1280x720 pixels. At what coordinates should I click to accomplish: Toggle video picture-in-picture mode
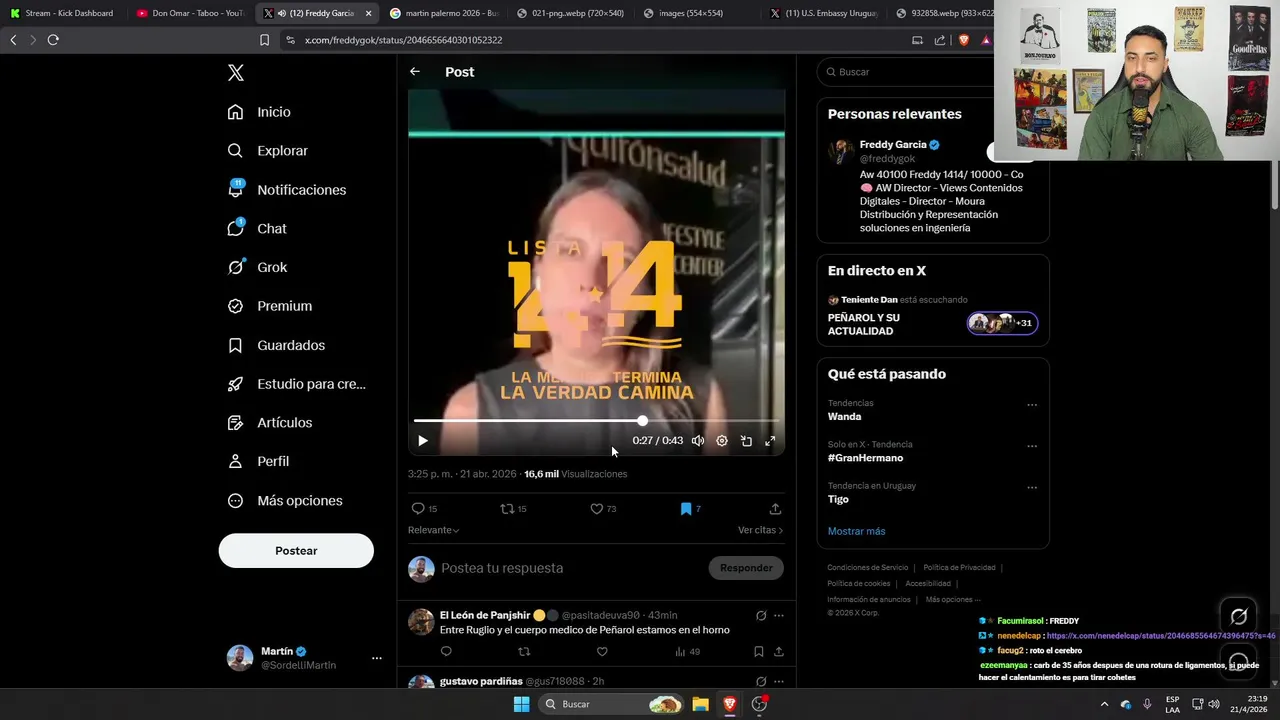(746, 441)
